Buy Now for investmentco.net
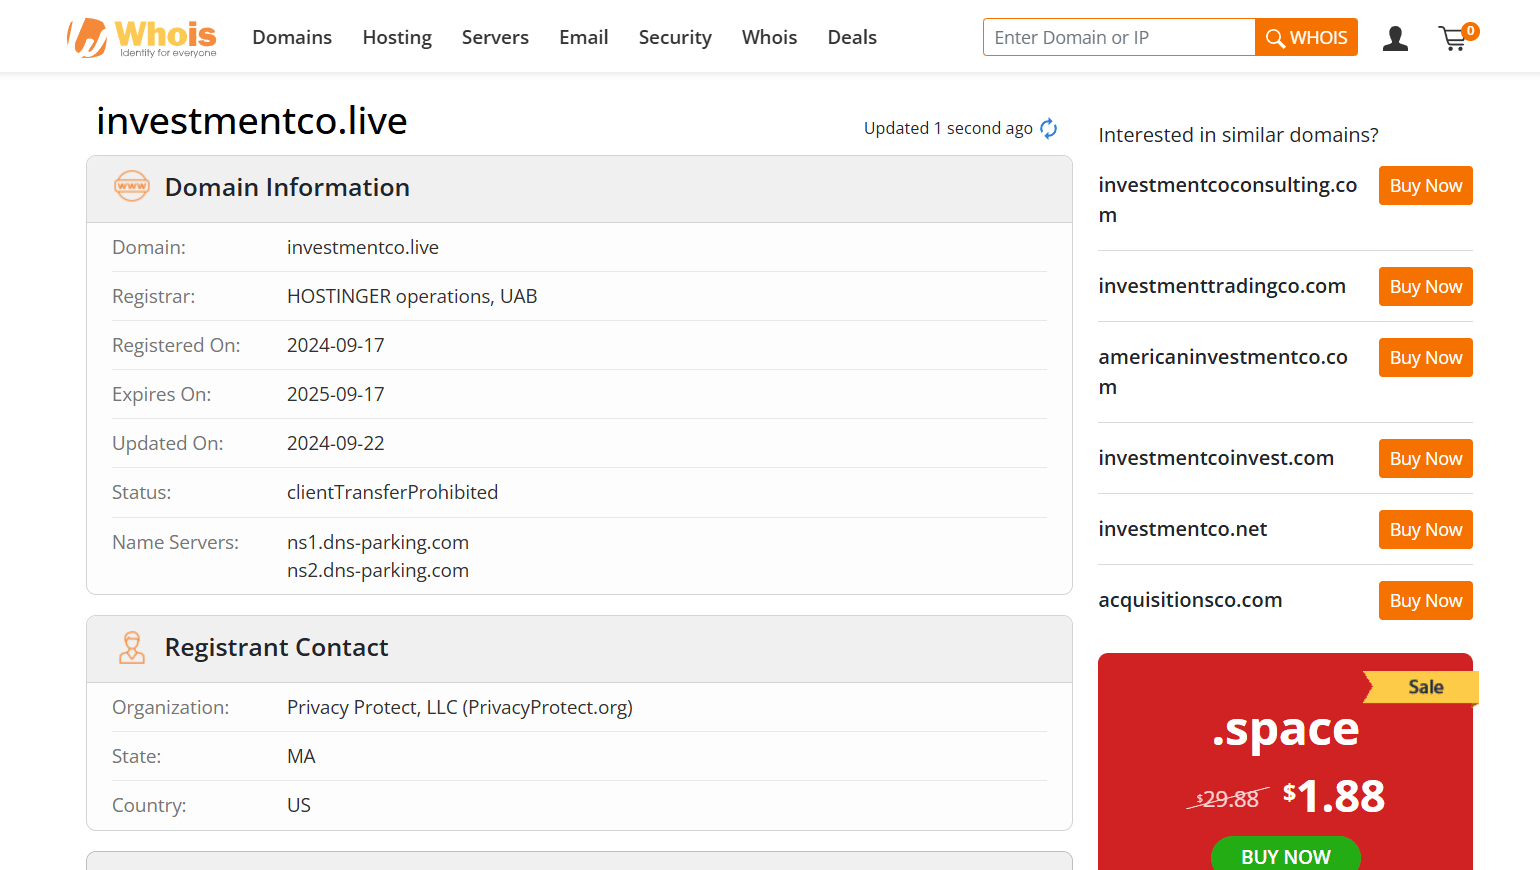The width and height of the screenshot is (1540, 870). pyautogui.click(x=1425, y=529)
